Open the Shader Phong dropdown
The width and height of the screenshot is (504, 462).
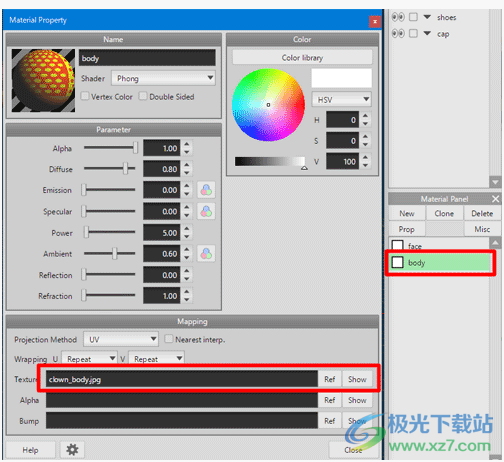[163, 78]
